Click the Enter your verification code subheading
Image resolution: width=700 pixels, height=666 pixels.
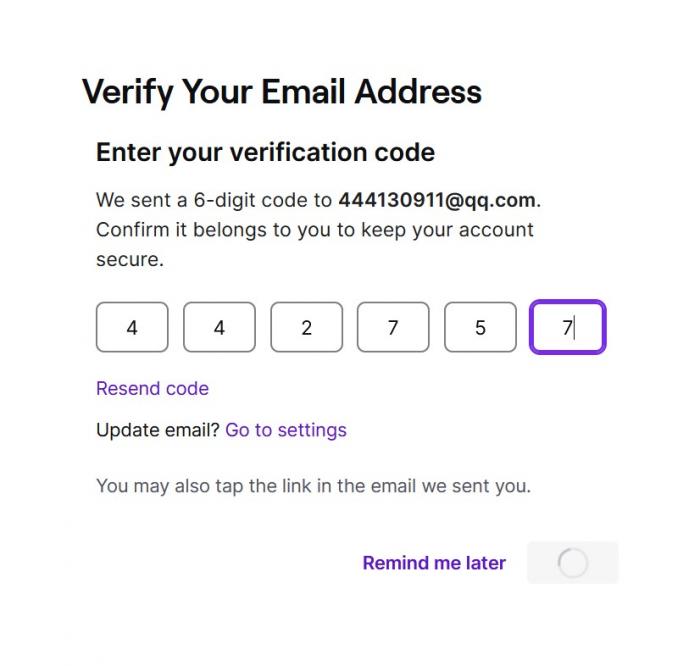[x=266, y=152]
